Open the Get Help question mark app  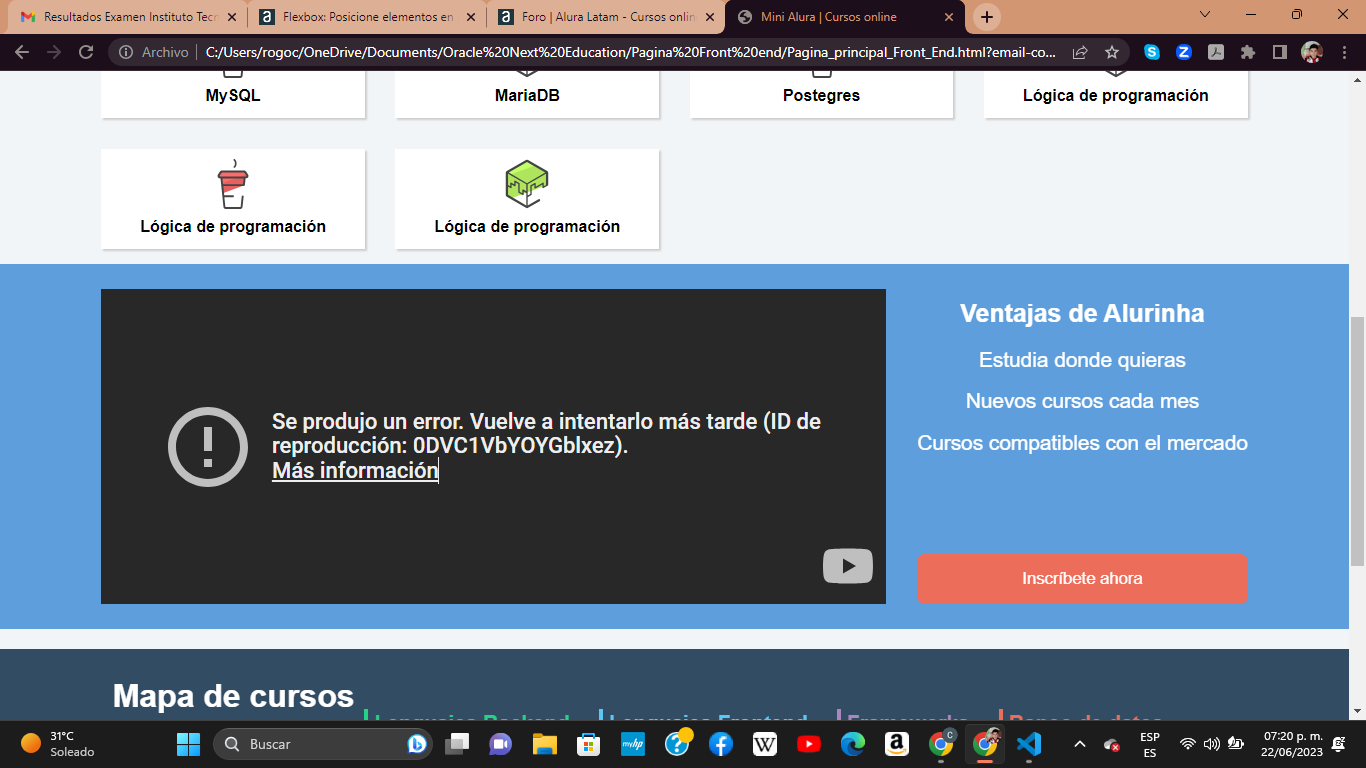coord(677,743)
